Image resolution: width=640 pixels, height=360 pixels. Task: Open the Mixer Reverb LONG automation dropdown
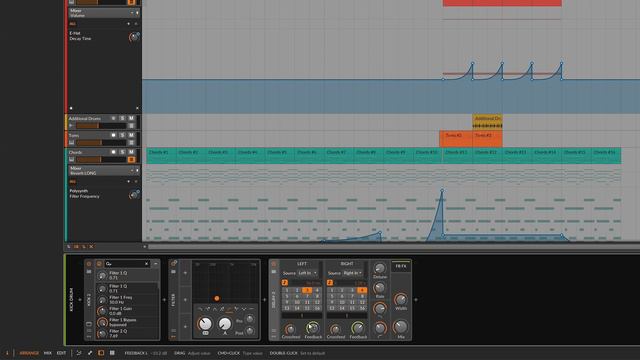click(104, 171)
